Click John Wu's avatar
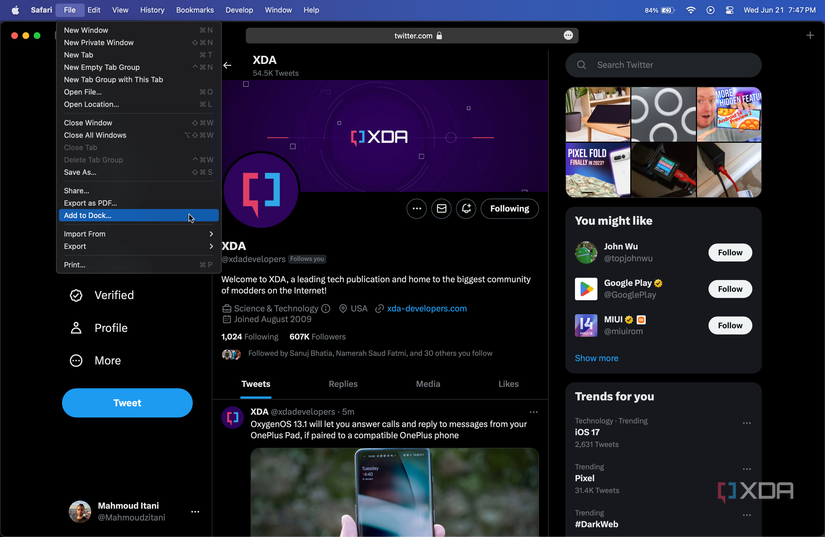Viewport: 825px width, 537px height. [x=586, y=252]
